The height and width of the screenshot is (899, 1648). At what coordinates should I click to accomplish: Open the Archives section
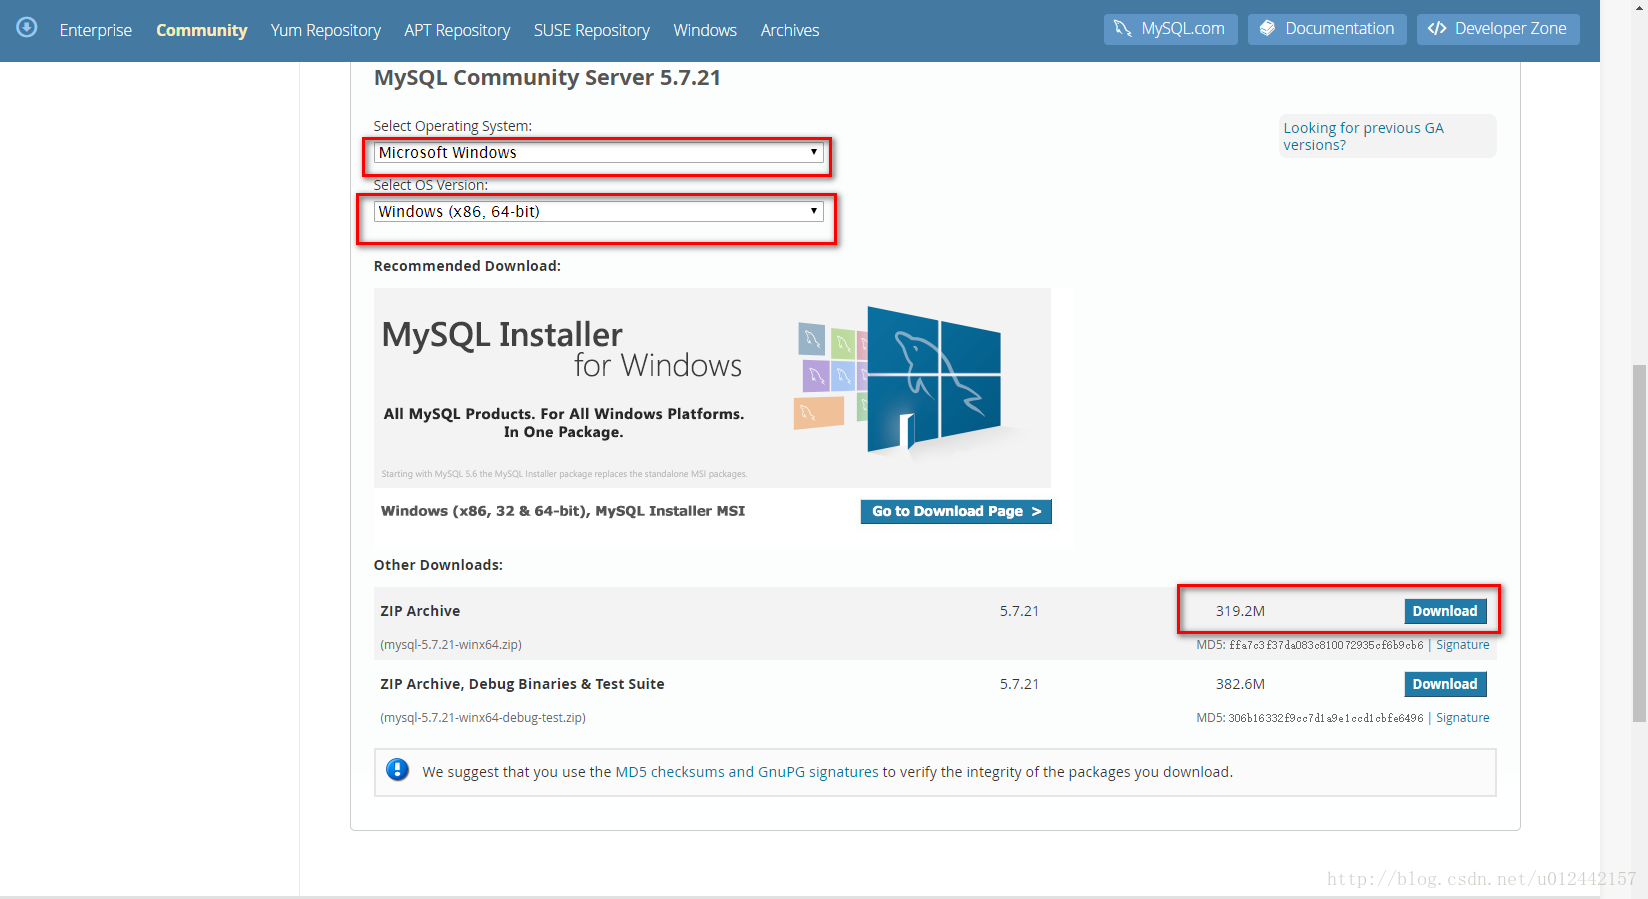pyautogui.click(x=790, y=30)
